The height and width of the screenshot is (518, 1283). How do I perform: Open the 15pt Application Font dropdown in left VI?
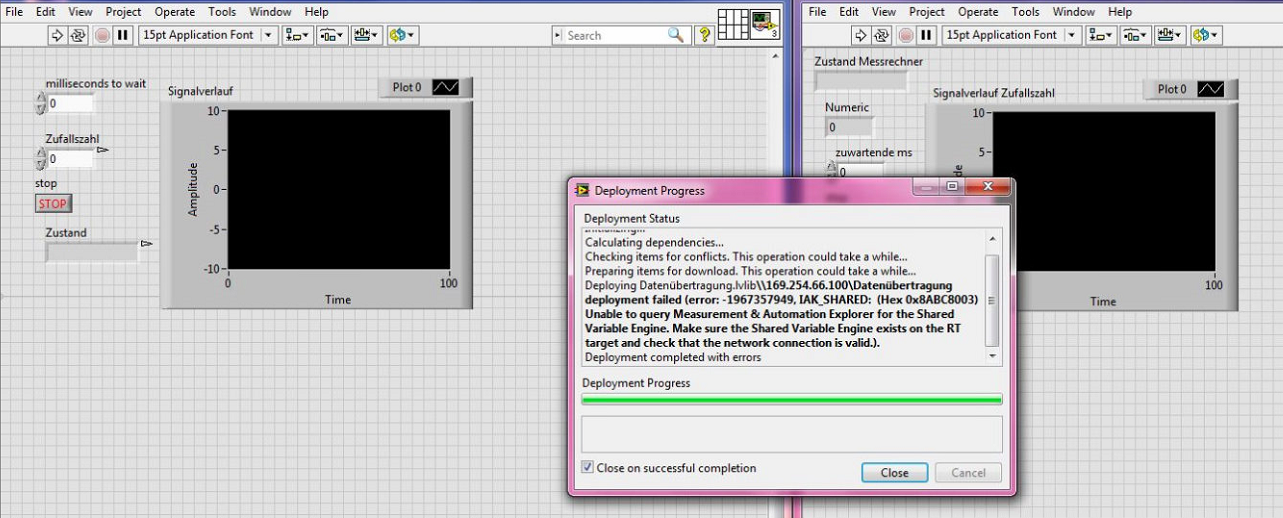click(208, 35)
